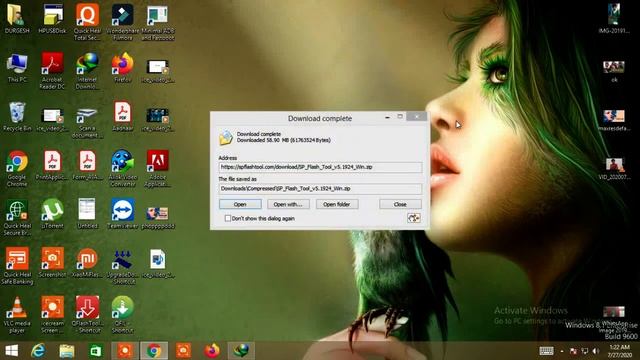640x360 pixels.
Task: Click the 'The file saved as' path field
Action: 320,189
